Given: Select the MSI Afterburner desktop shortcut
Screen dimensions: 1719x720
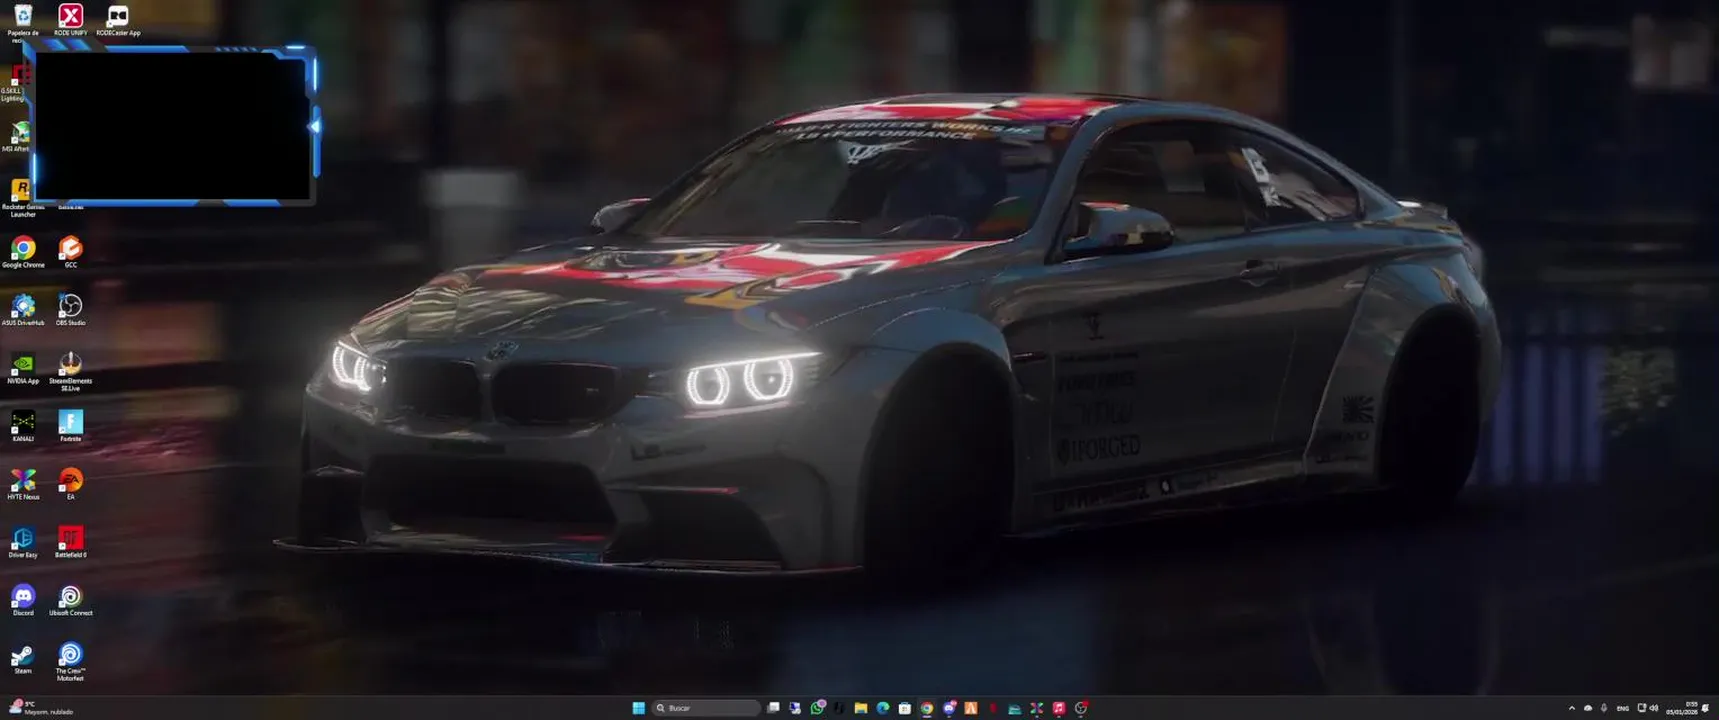Looking at the screenshot, I should coord(17,137).
